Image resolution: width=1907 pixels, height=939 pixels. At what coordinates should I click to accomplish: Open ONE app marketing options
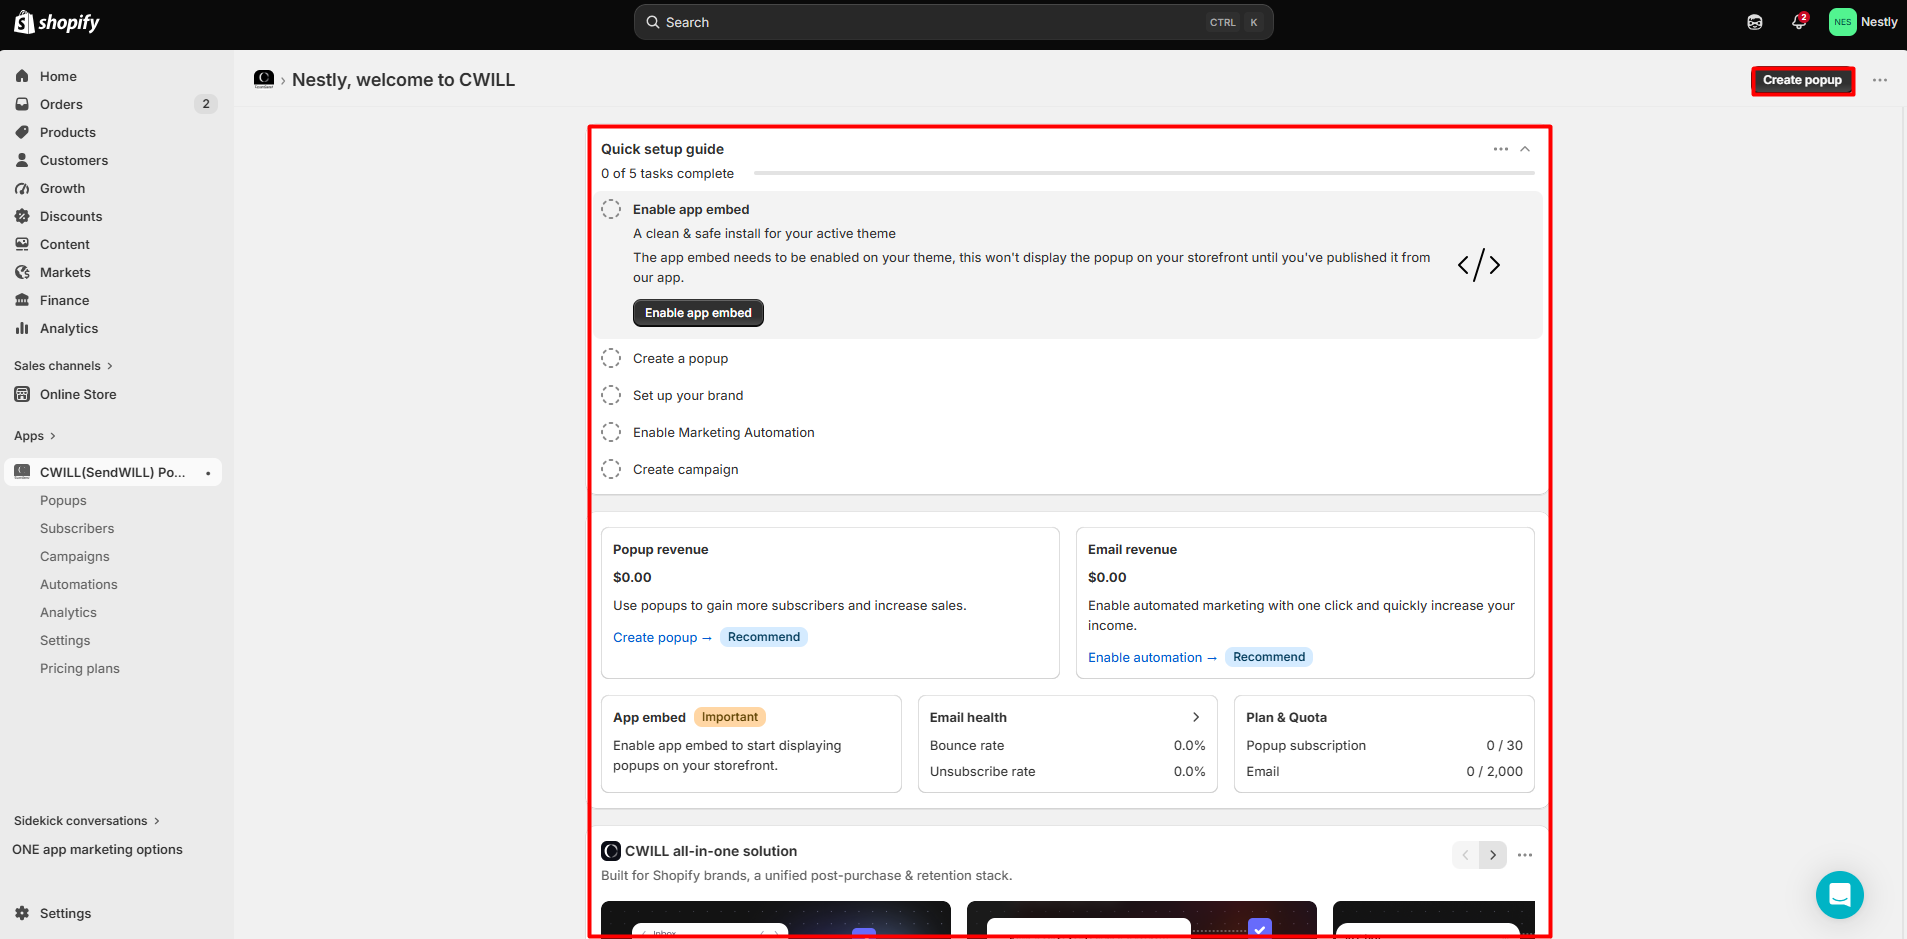point(97,850)
